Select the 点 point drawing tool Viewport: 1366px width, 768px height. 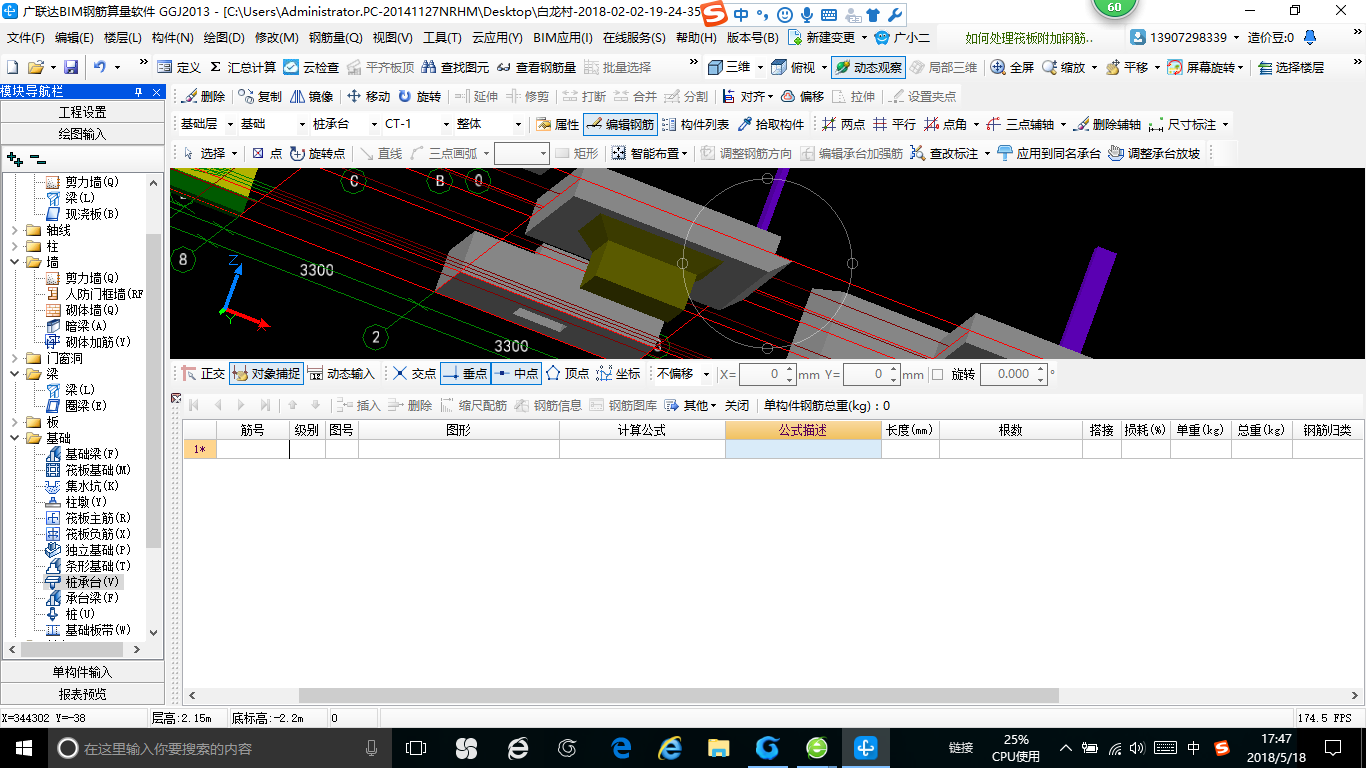click(266, 153)
